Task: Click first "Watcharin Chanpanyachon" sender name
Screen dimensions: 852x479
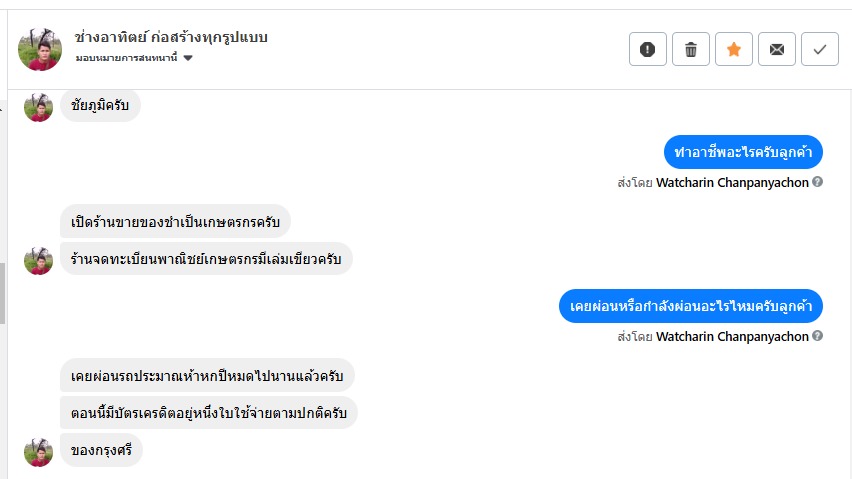Action: point(732,183)
